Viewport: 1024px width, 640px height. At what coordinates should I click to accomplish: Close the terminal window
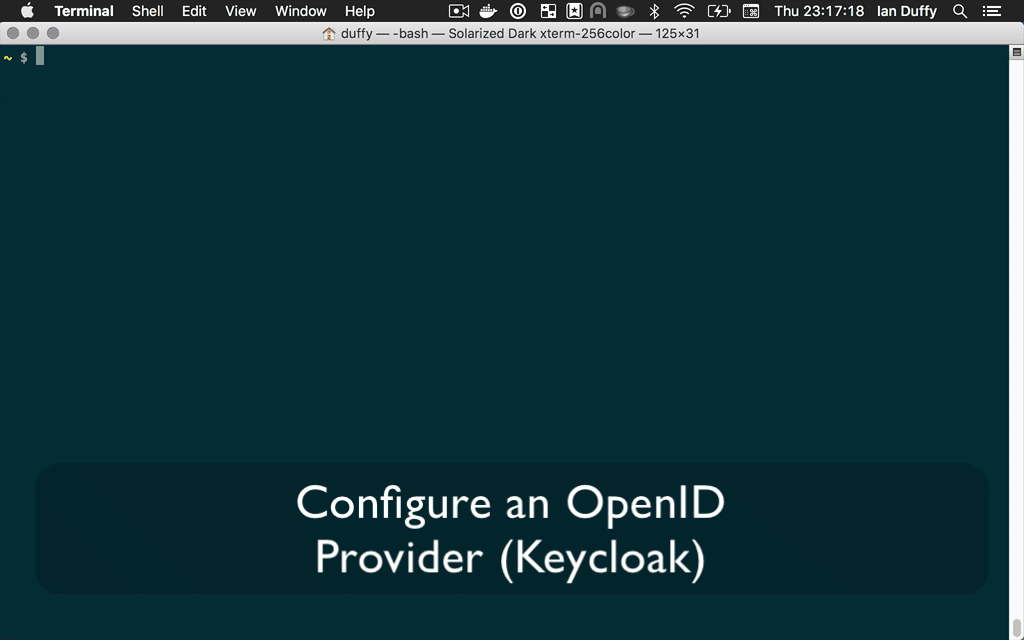click(13, 33)
